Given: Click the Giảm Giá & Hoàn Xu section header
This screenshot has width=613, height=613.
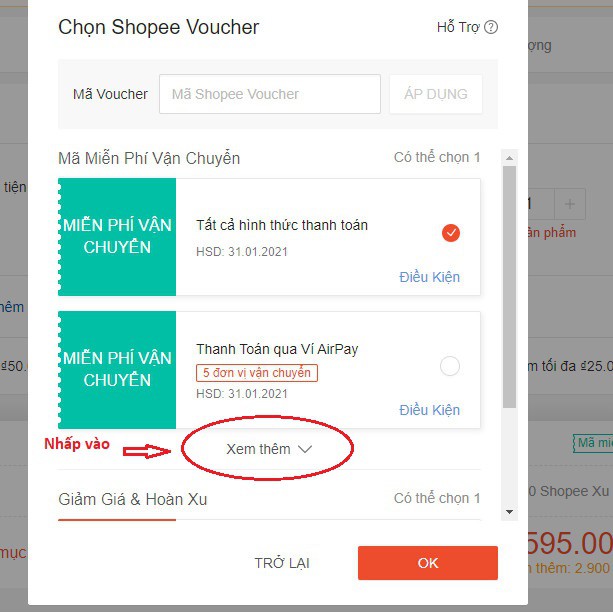Looking at the screenshot, I should (133, 499).
